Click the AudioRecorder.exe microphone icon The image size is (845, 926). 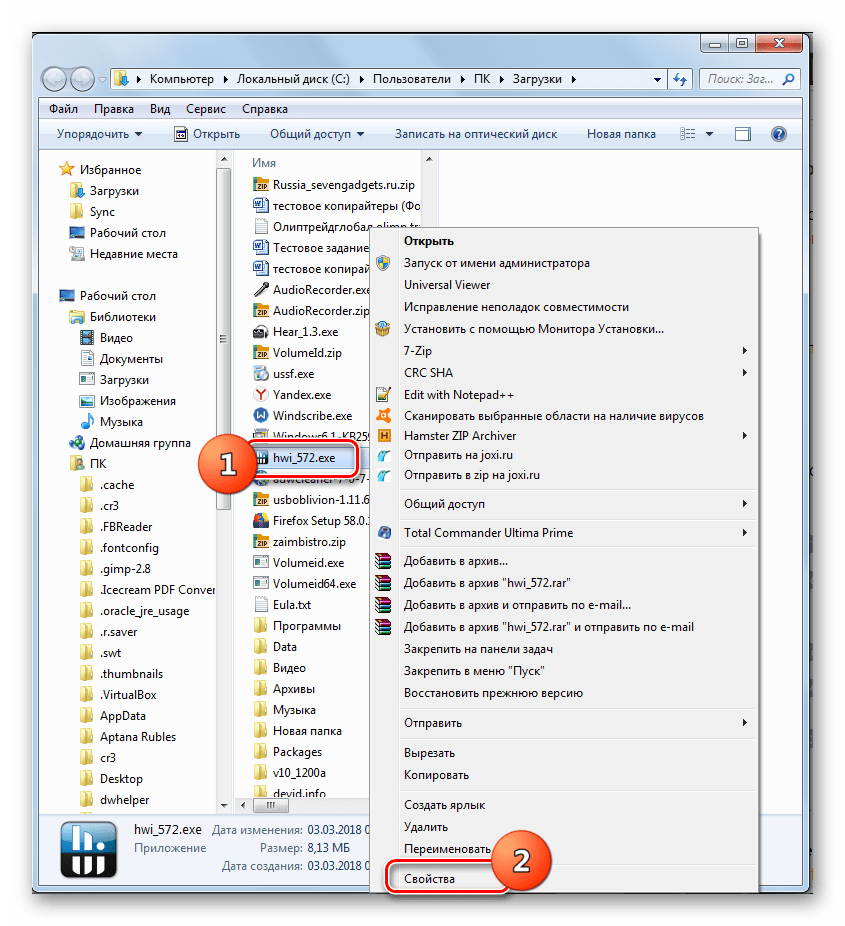coord(260,289)
